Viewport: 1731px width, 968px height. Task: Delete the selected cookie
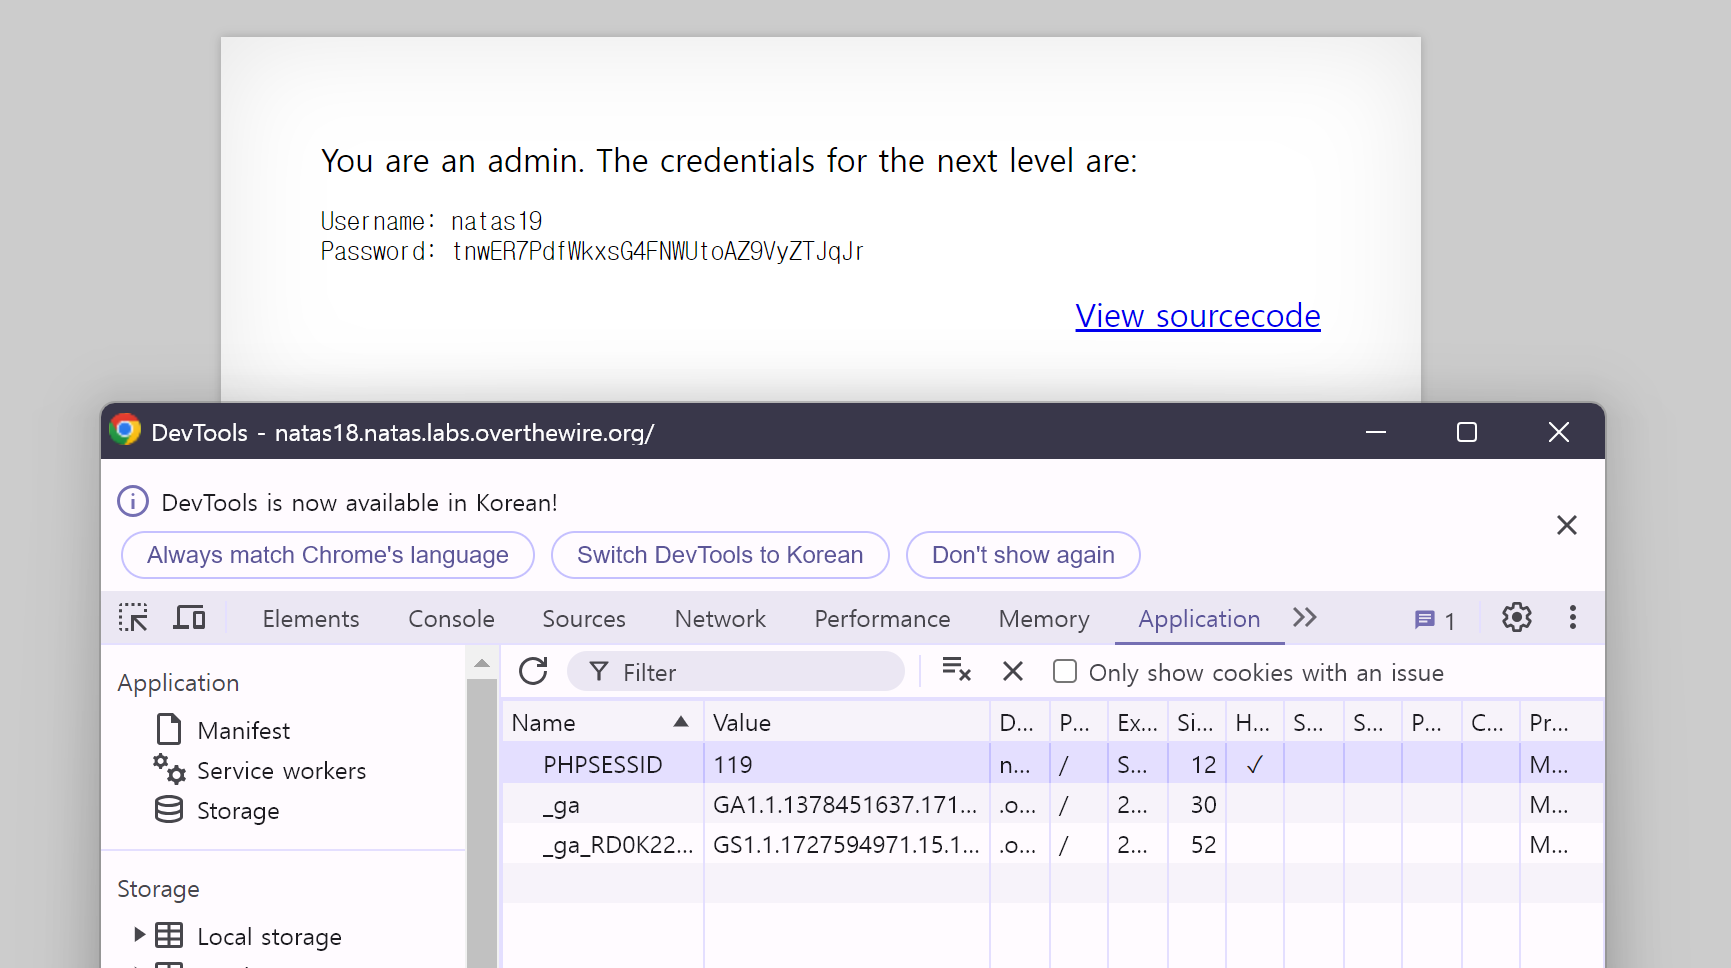1013,671
